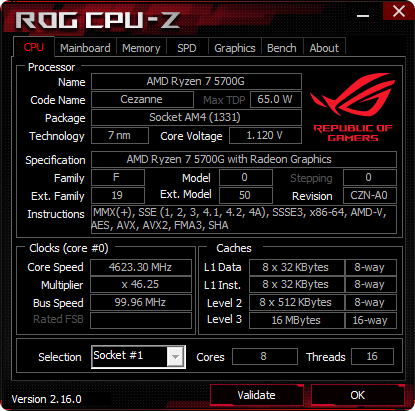The width and height of the screenshot is (415, 411).
Task: Open the Memory tab
Action: click(x=141, y=48)
